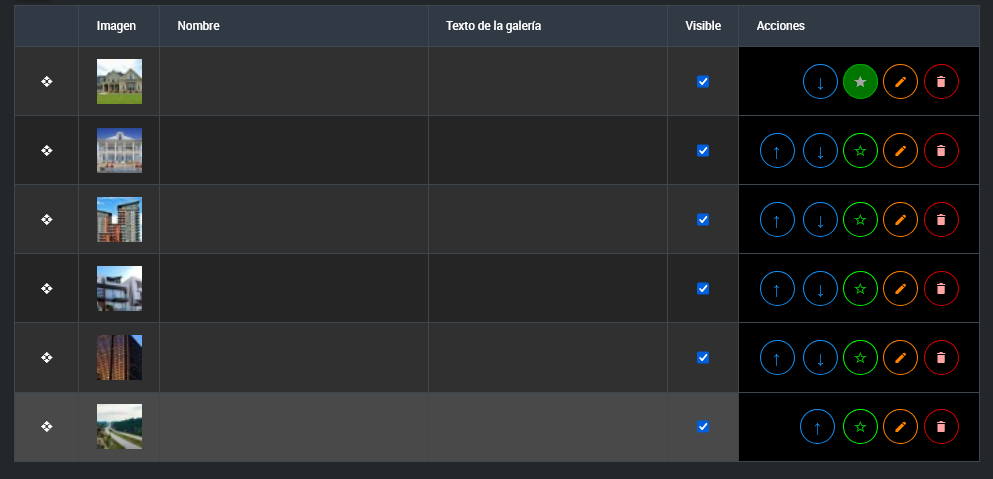Open the brick tower thumbnail in third row
This screenshot has width=993, height=479.
[x=119, y=220]
